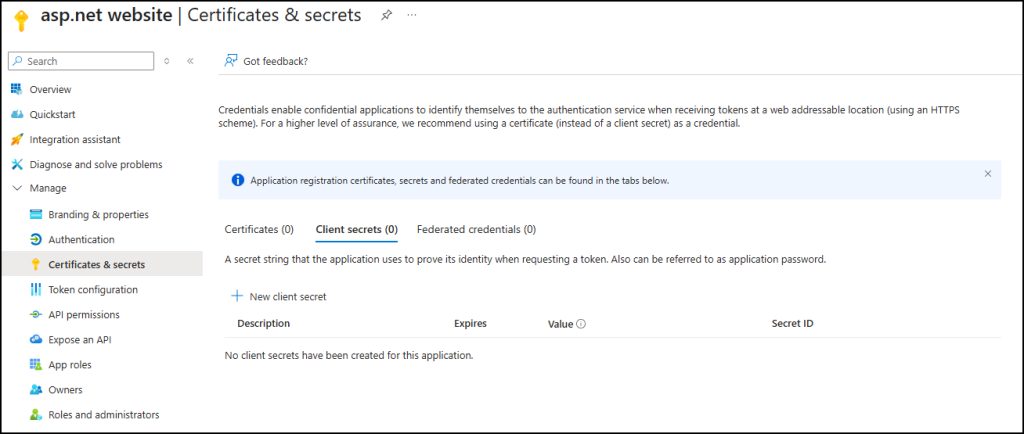Image resolution: width=1024 pixels, height=434 pixels.
Task: Click the Branding & properties icon
Action: (36, 214)
